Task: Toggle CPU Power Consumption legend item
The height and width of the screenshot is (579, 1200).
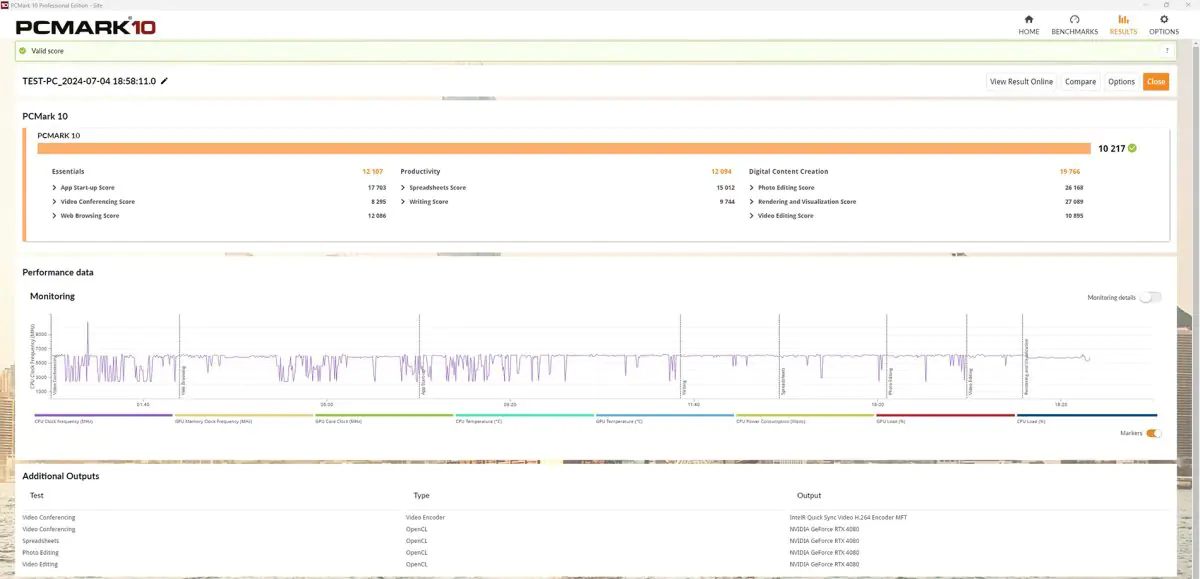Action: click(805, 419)
